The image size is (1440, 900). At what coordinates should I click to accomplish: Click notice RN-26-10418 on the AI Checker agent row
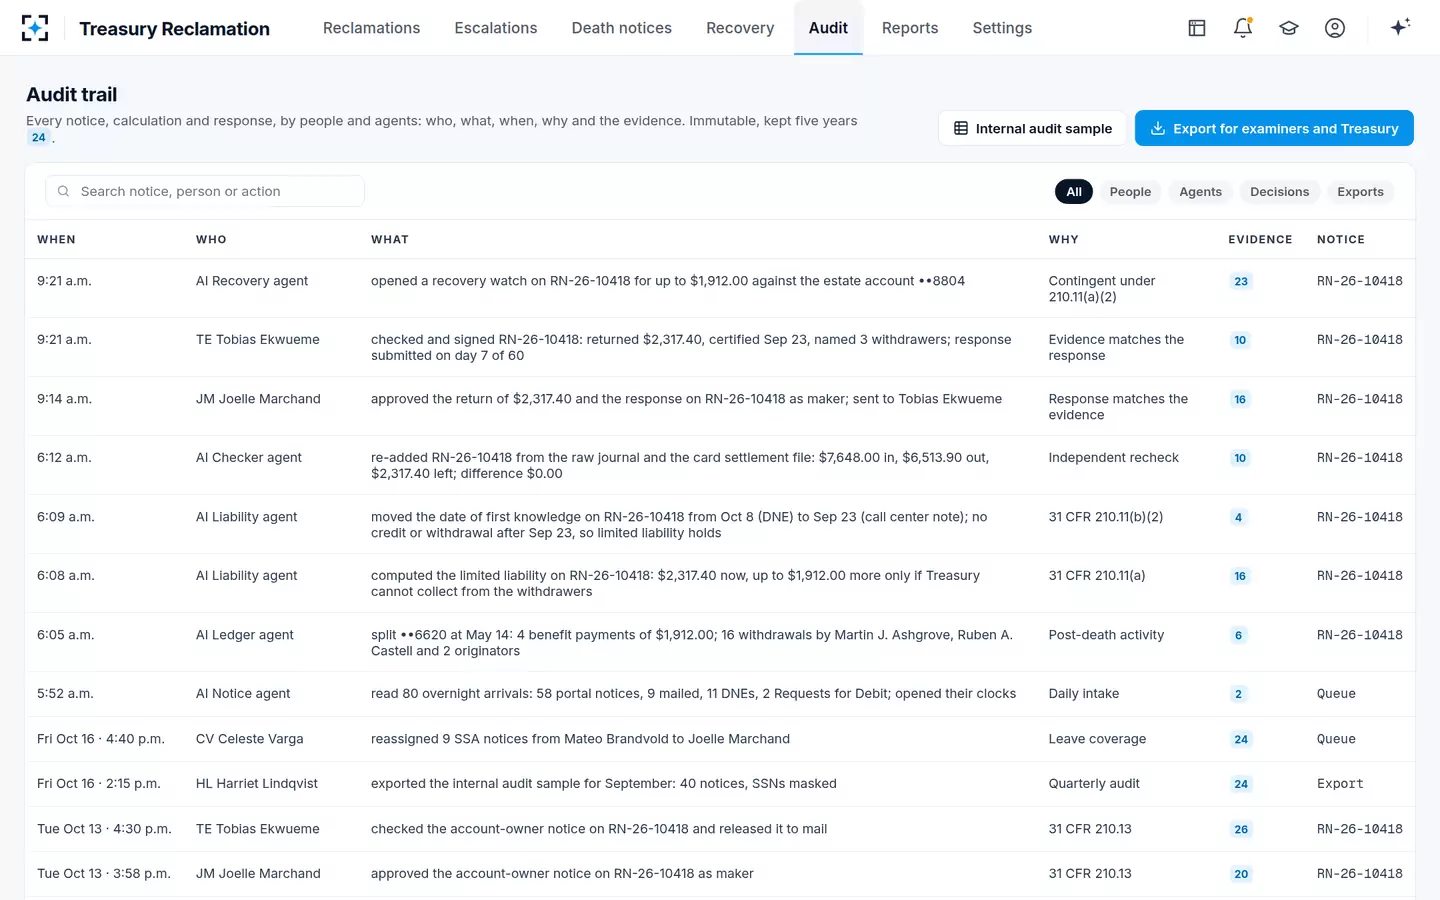pos(1360,458)
